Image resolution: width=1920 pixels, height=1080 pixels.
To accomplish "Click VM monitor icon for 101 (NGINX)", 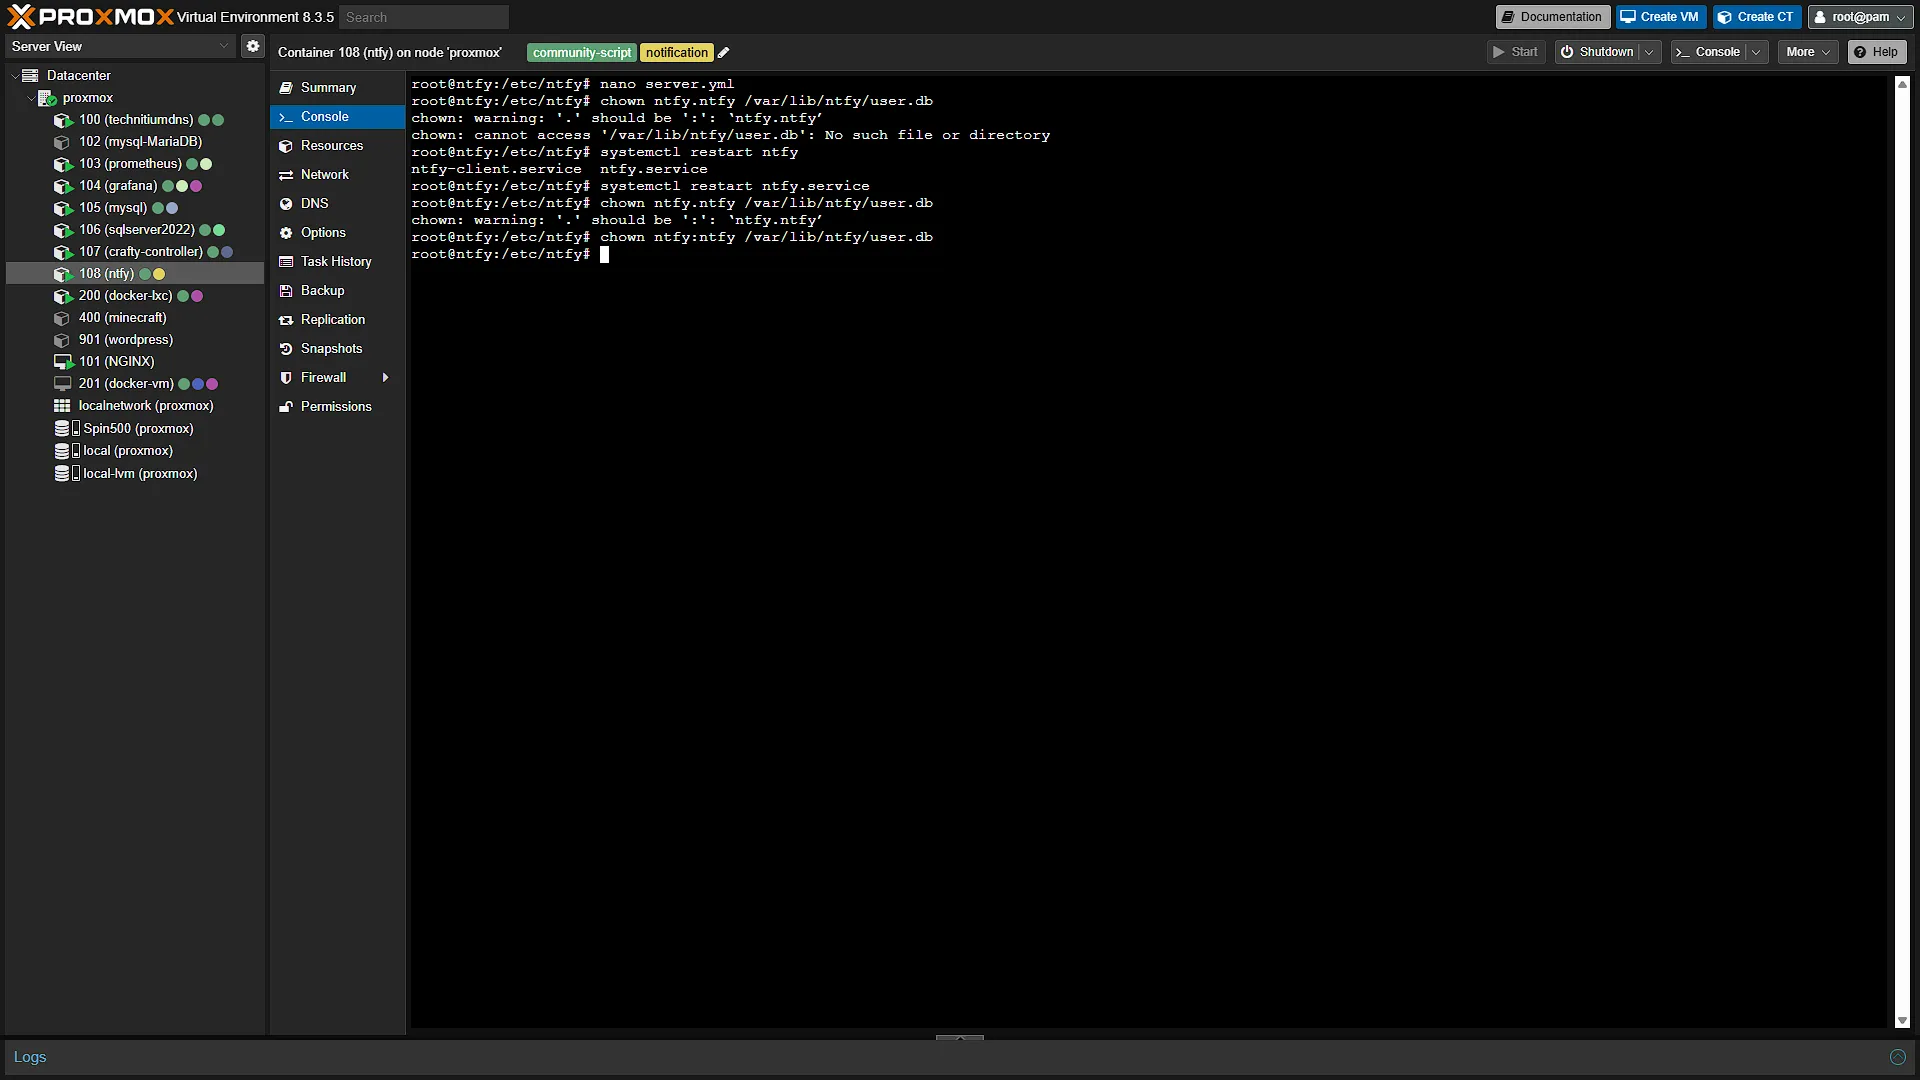I will 63,362.
